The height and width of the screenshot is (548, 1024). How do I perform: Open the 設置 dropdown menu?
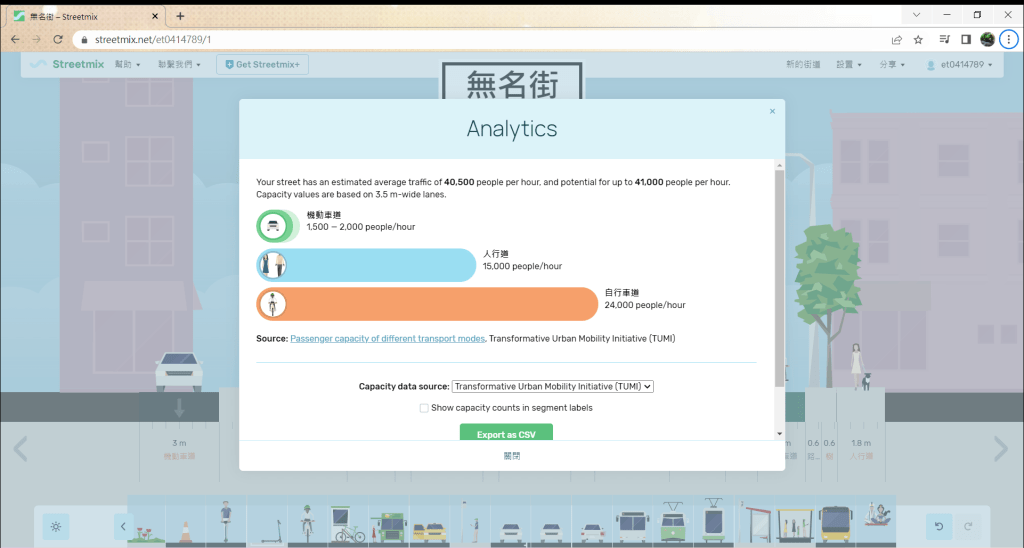click(x=848, y=65)
